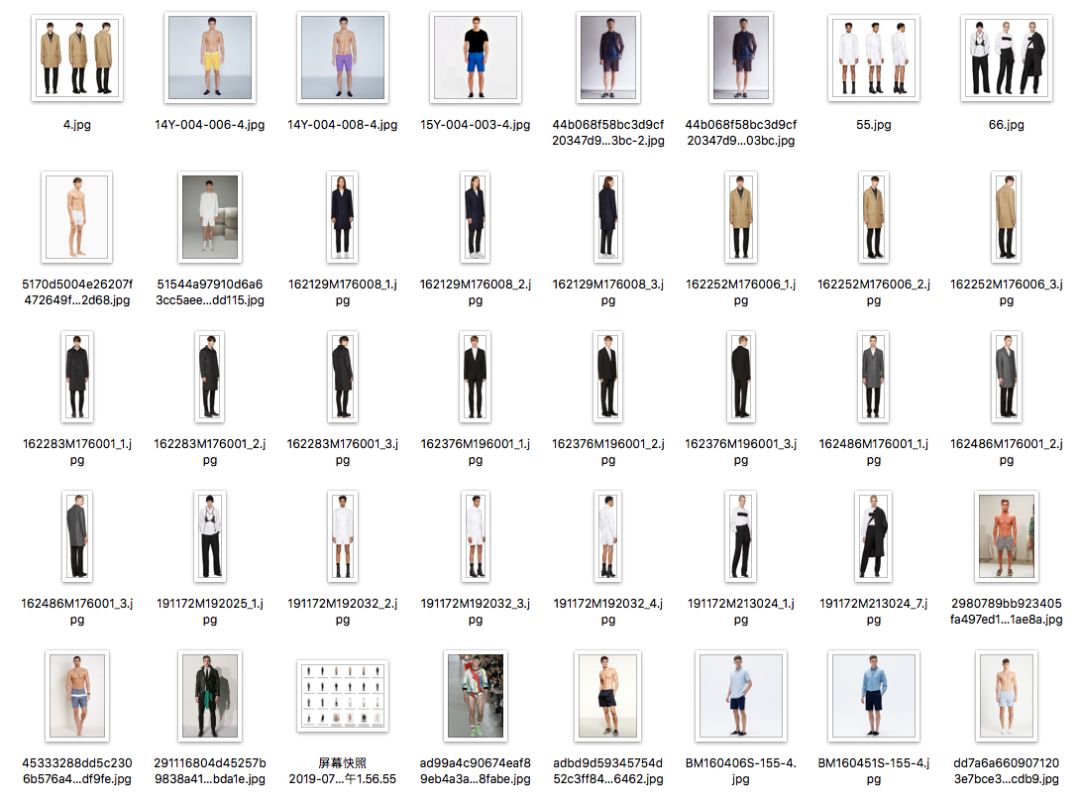The width and height of the screenshot is (1080, 805).
Task: Select the 162376M196001_1.jpg black suit thumbnail
Action: click(475, 377)
